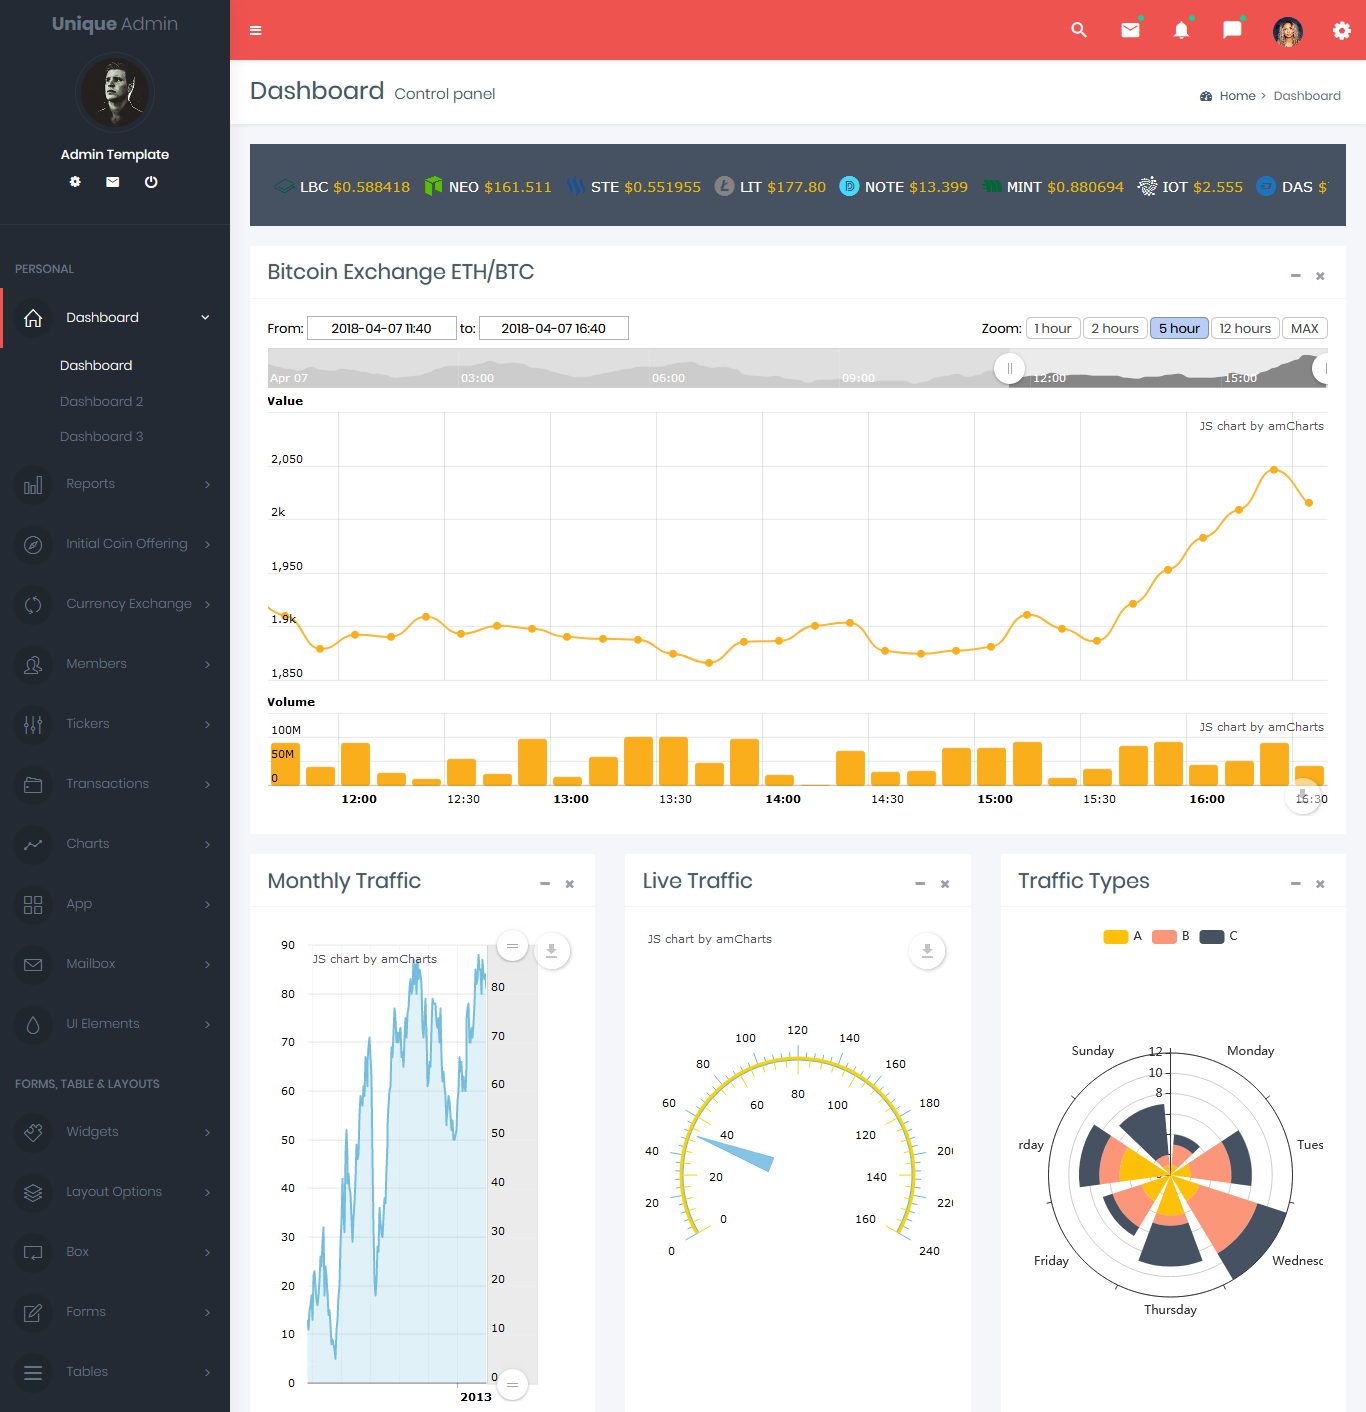Click the Layout Options layers icon
Screen dimensions: 1366x1412
click(x=33, y=1193)
